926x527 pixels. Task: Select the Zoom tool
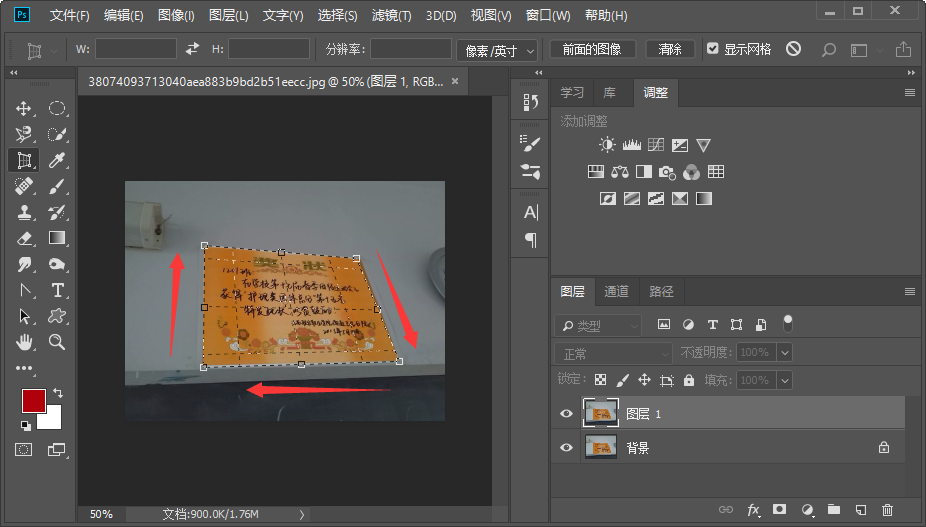tap(57, 342)
